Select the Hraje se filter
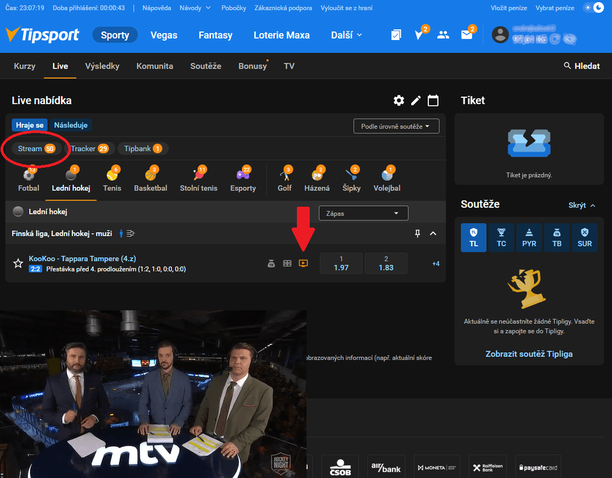This screenshot has width=612, height=478. pyautogui.click(x=30, y=125)
